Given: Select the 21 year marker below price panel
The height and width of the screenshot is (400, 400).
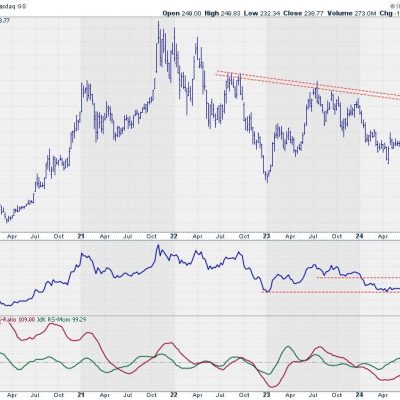Looking at the screenshot, I should coord(81,236).
